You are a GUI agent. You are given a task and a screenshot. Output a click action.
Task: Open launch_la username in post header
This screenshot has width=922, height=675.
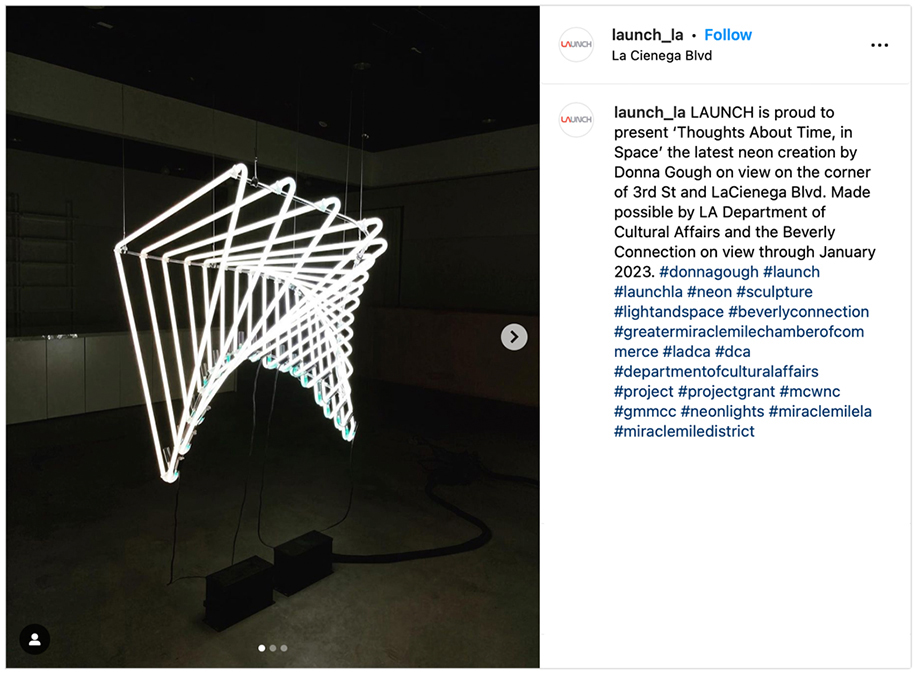tap(647, 35)
